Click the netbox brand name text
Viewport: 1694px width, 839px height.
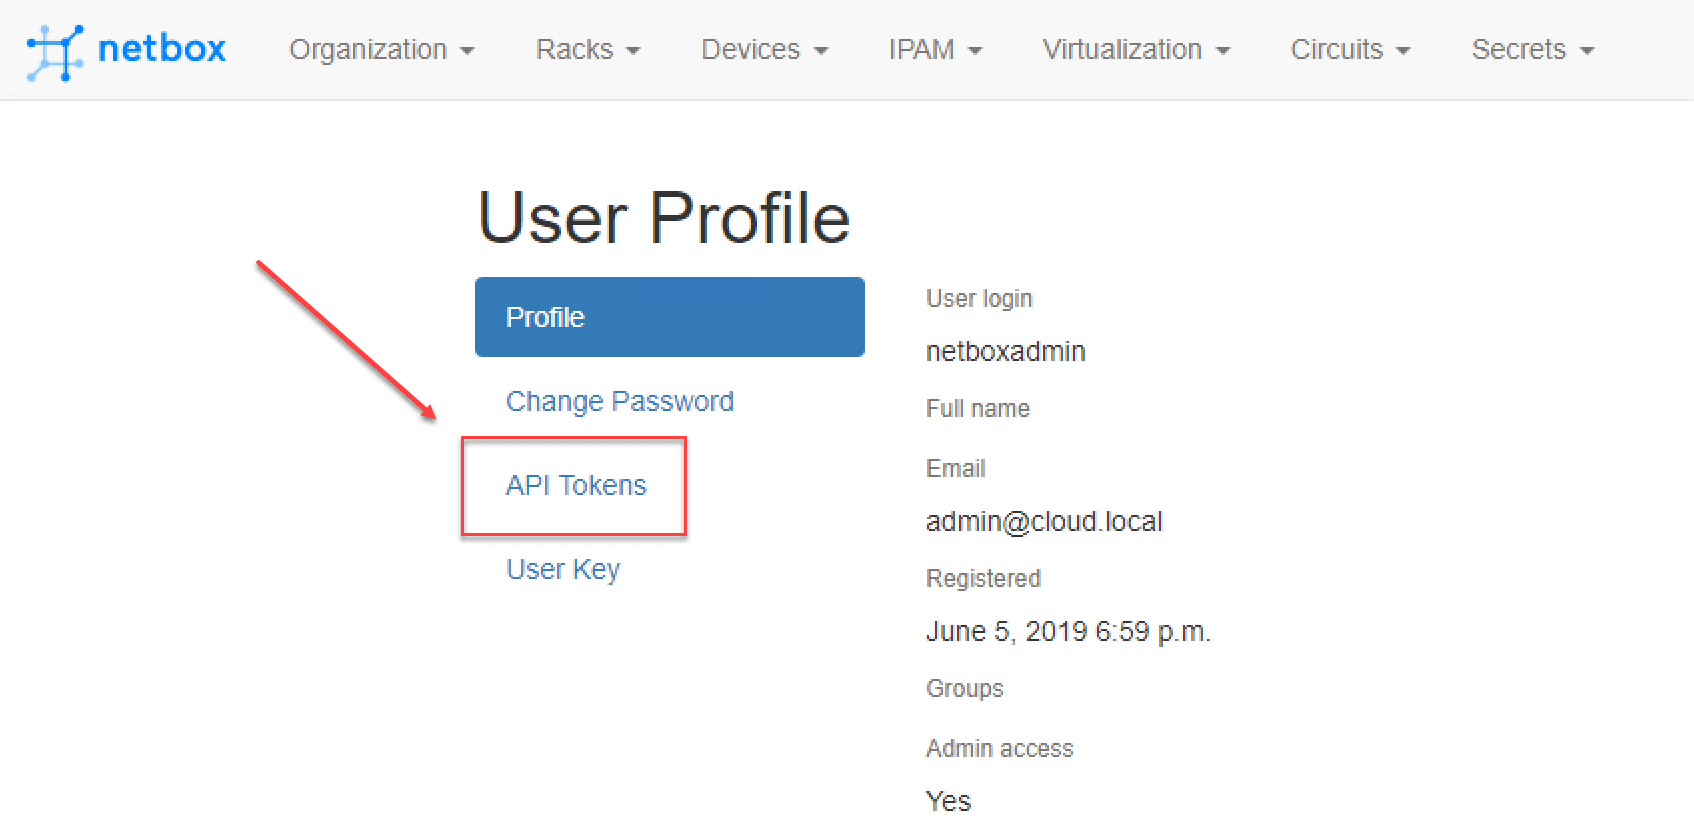pos(162,49)
